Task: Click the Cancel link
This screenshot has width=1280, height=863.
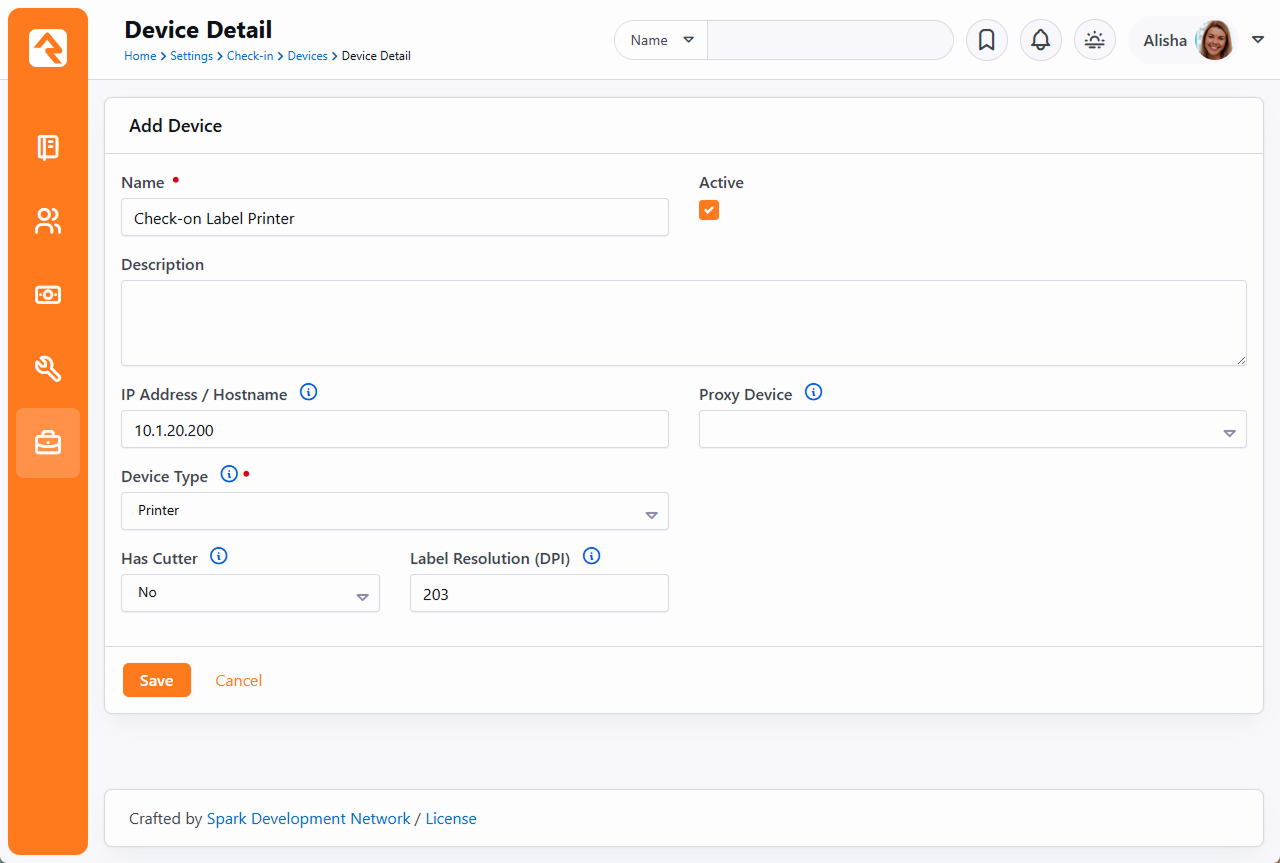Action: [x=238, y=680]
